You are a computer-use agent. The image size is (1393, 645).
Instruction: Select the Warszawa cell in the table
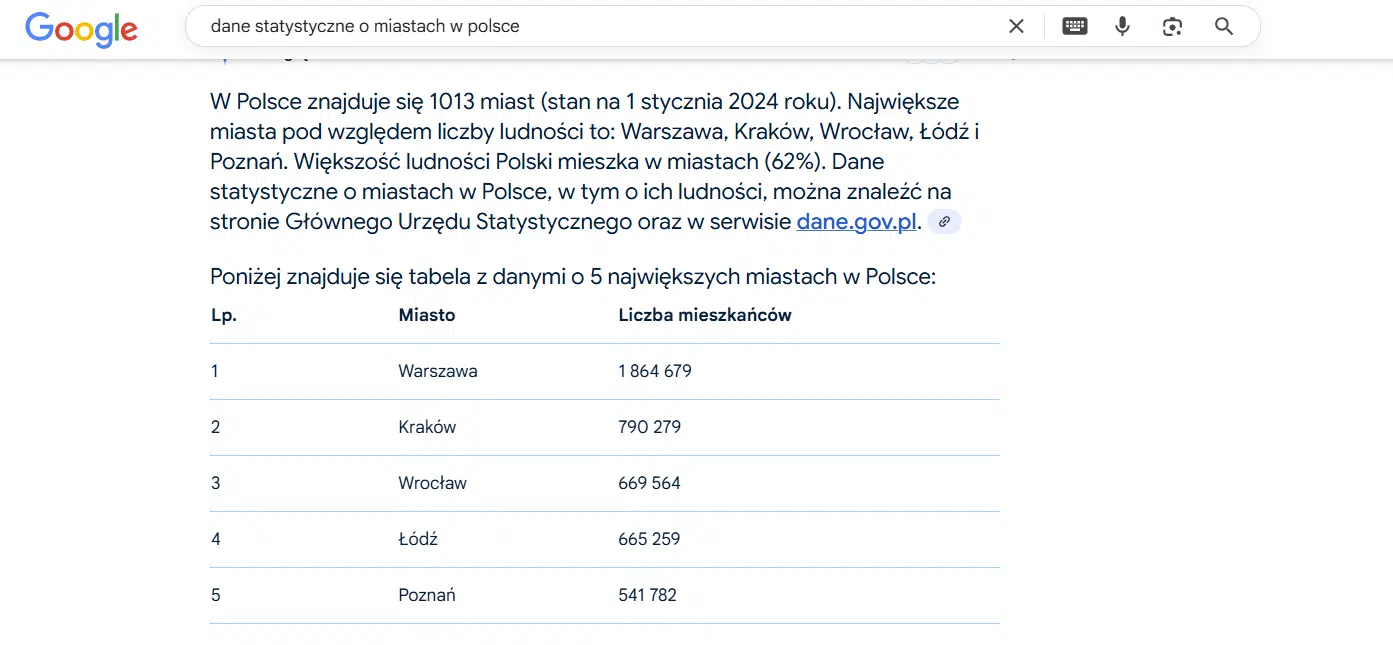(438, 371)
